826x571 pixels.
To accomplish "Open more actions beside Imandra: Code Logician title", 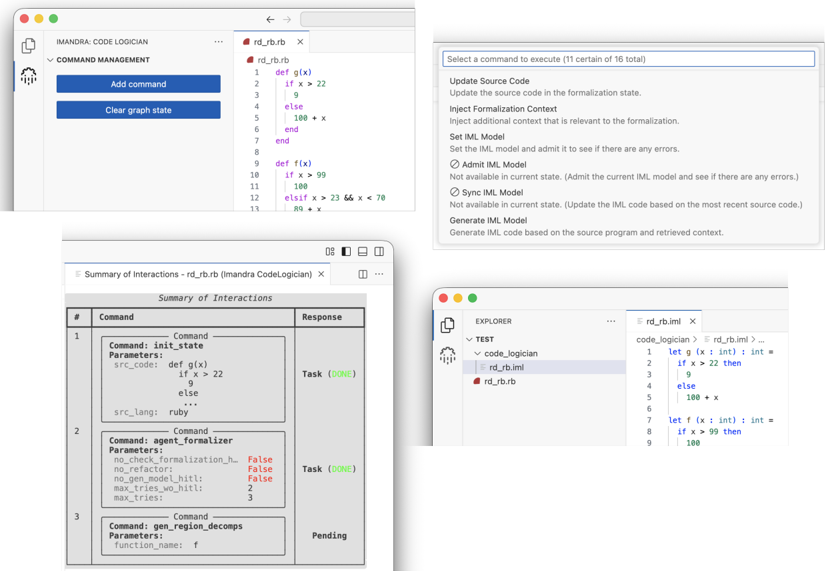I will click(218, 42).
